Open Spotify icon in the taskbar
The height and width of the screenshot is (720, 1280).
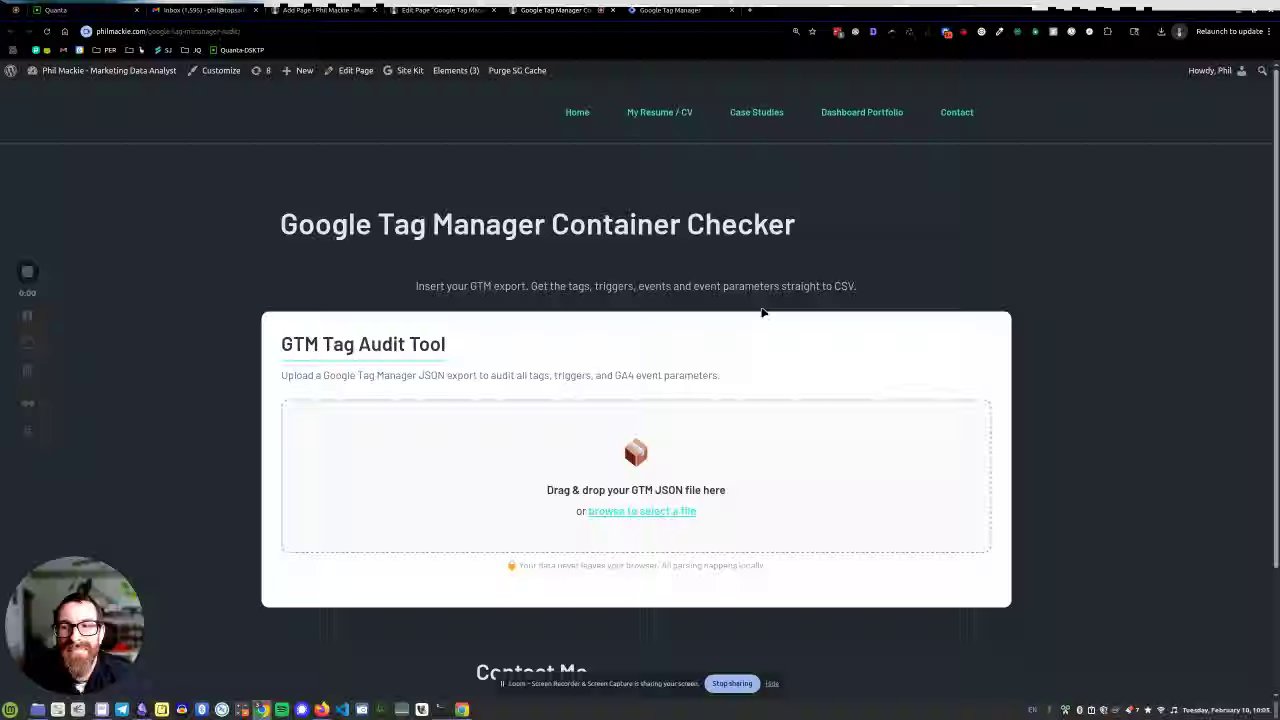pos(282,710)
